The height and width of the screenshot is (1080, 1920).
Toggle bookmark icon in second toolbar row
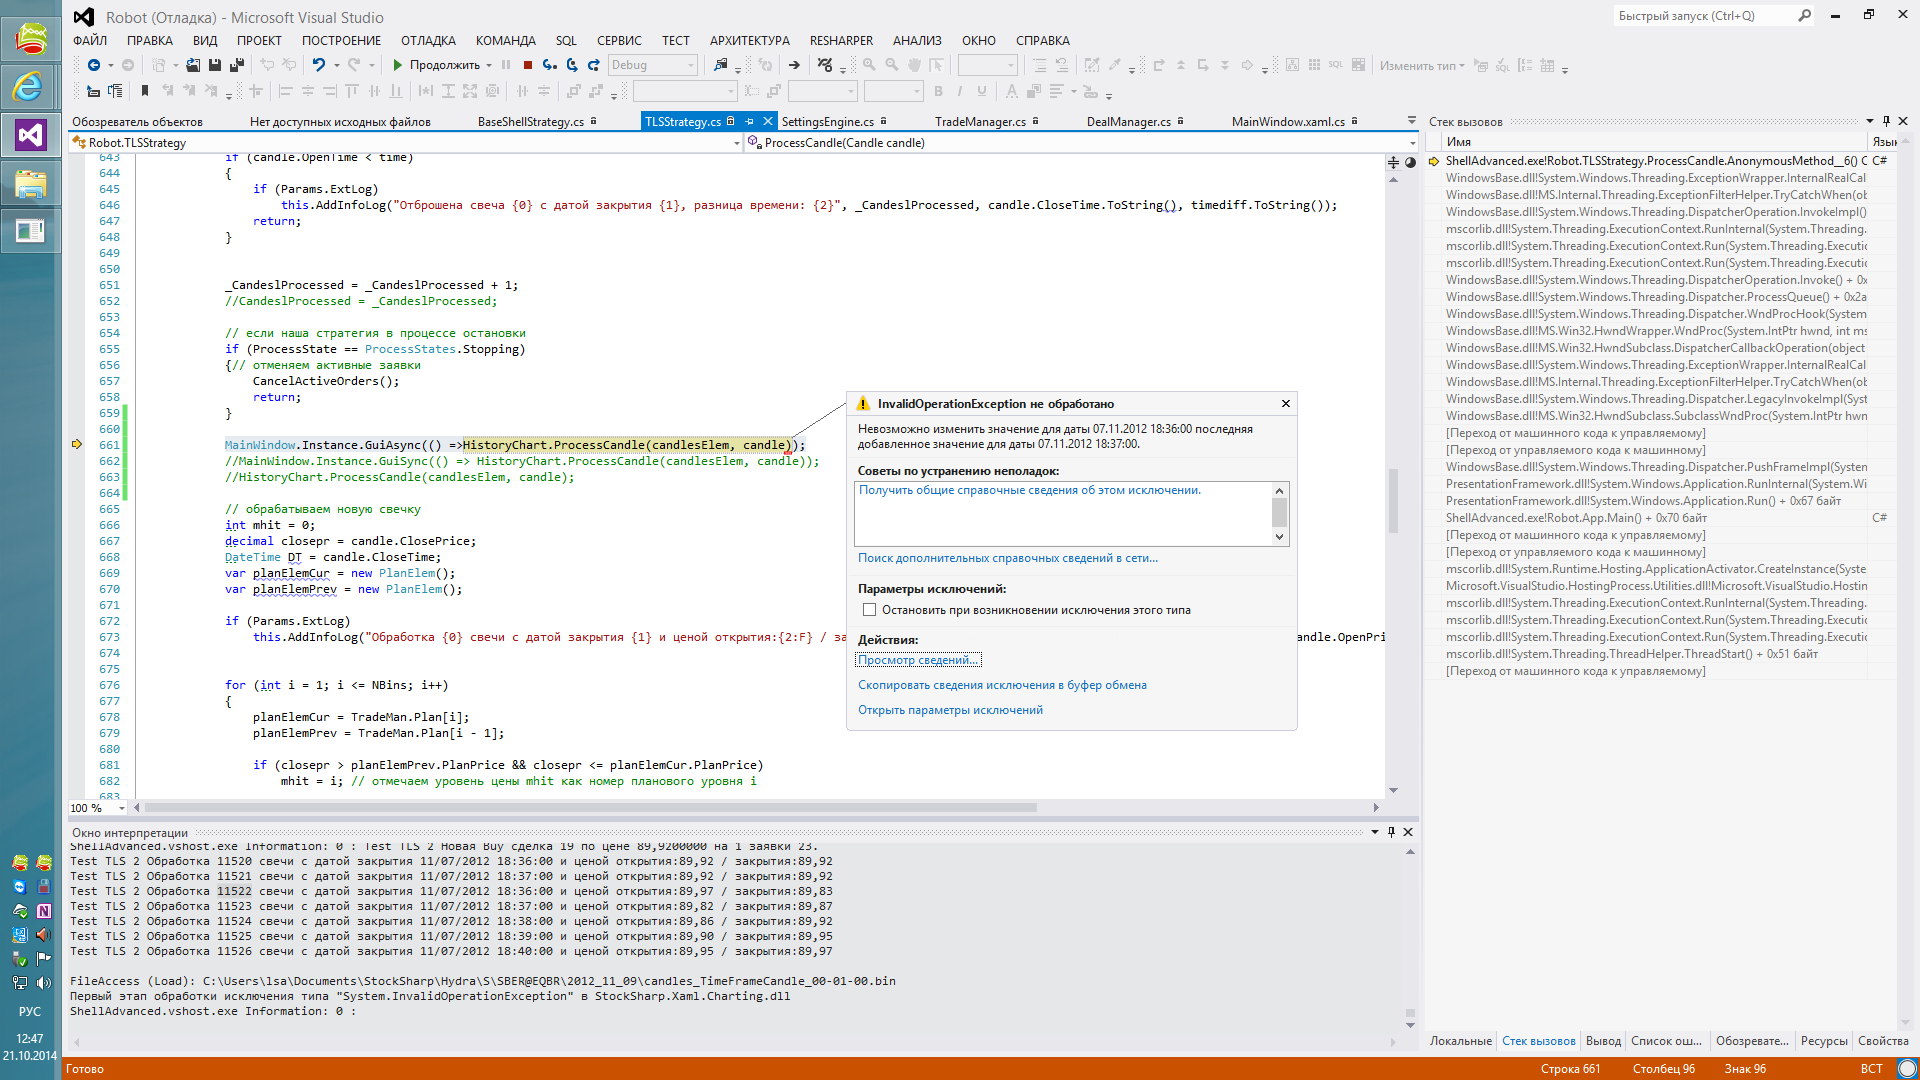[145, 91]
